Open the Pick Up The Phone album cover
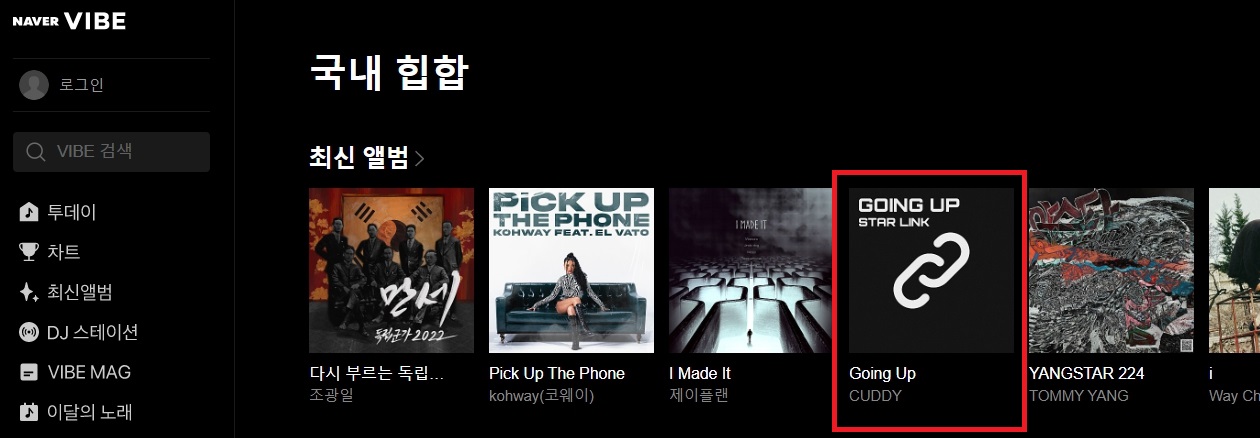 tap(571, 271)
